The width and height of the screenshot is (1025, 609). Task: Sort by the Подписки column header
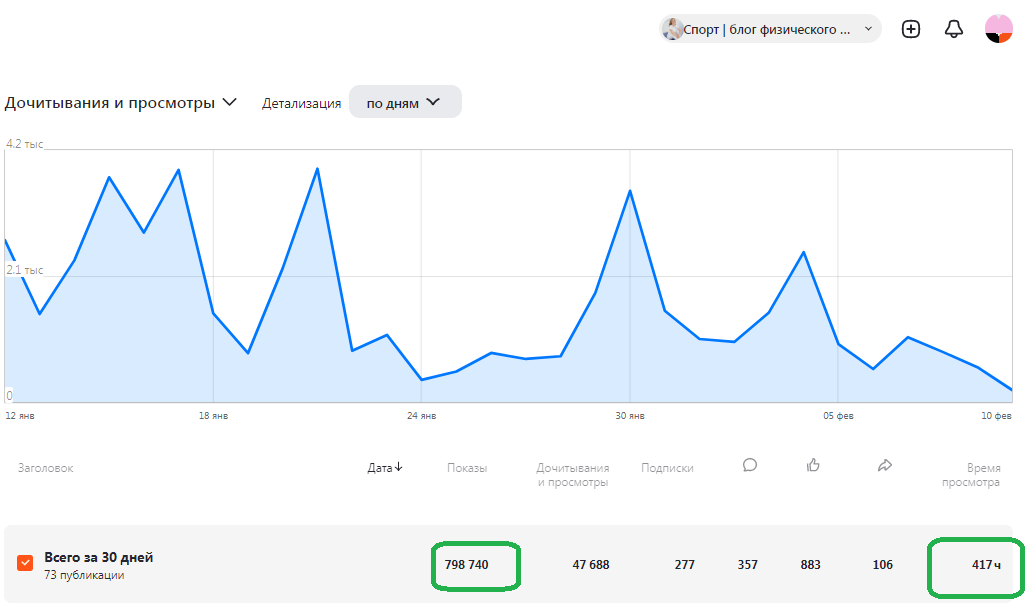667,468
